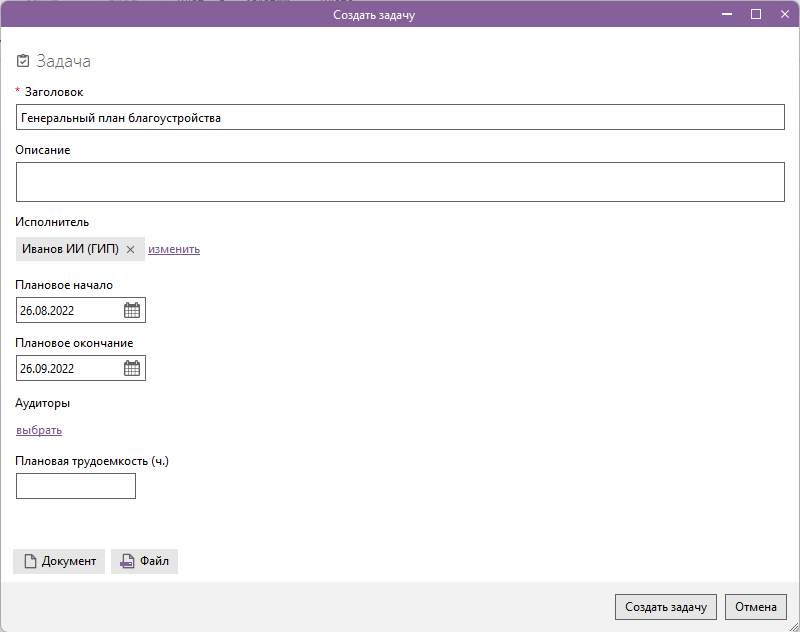Maximize the Создать задачу window
Image resolution: width=800 pixels, height=632 pixels.
pyautogui.click(x=756, y=14)
